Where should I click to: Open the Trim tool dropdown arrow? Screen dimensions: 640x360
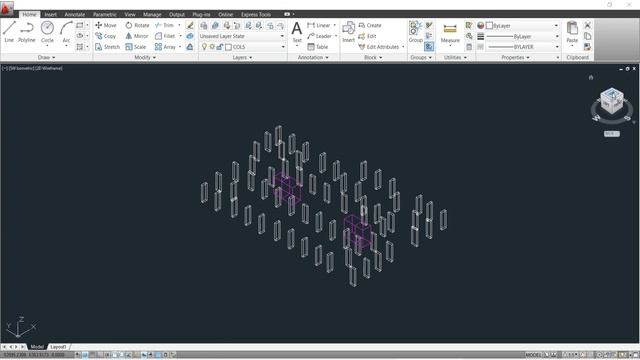pyautogui.click(x=179, y=25)
